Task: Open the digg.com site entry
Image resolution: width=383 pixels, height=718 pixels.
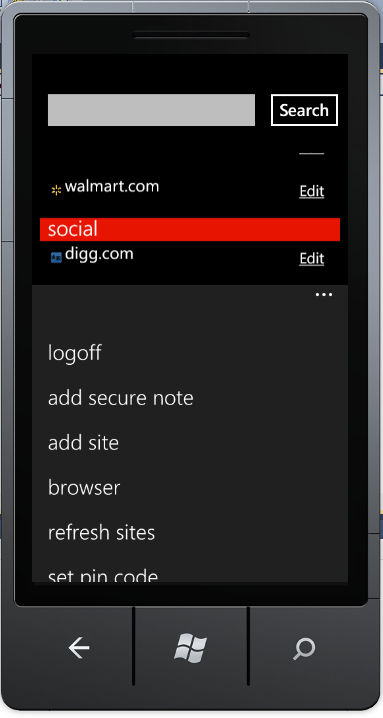Action: point(99,254)
